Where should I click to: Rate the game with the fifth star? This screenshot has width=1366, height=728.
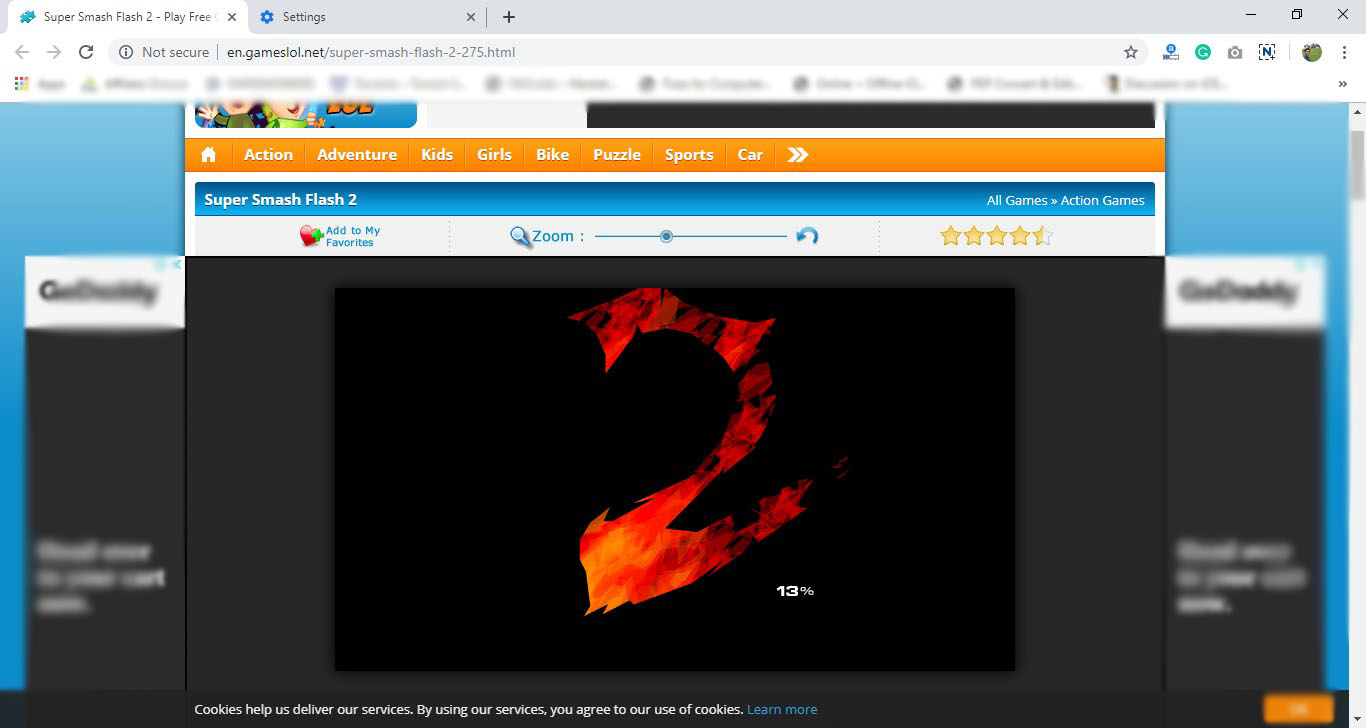tap(1043, 236)
